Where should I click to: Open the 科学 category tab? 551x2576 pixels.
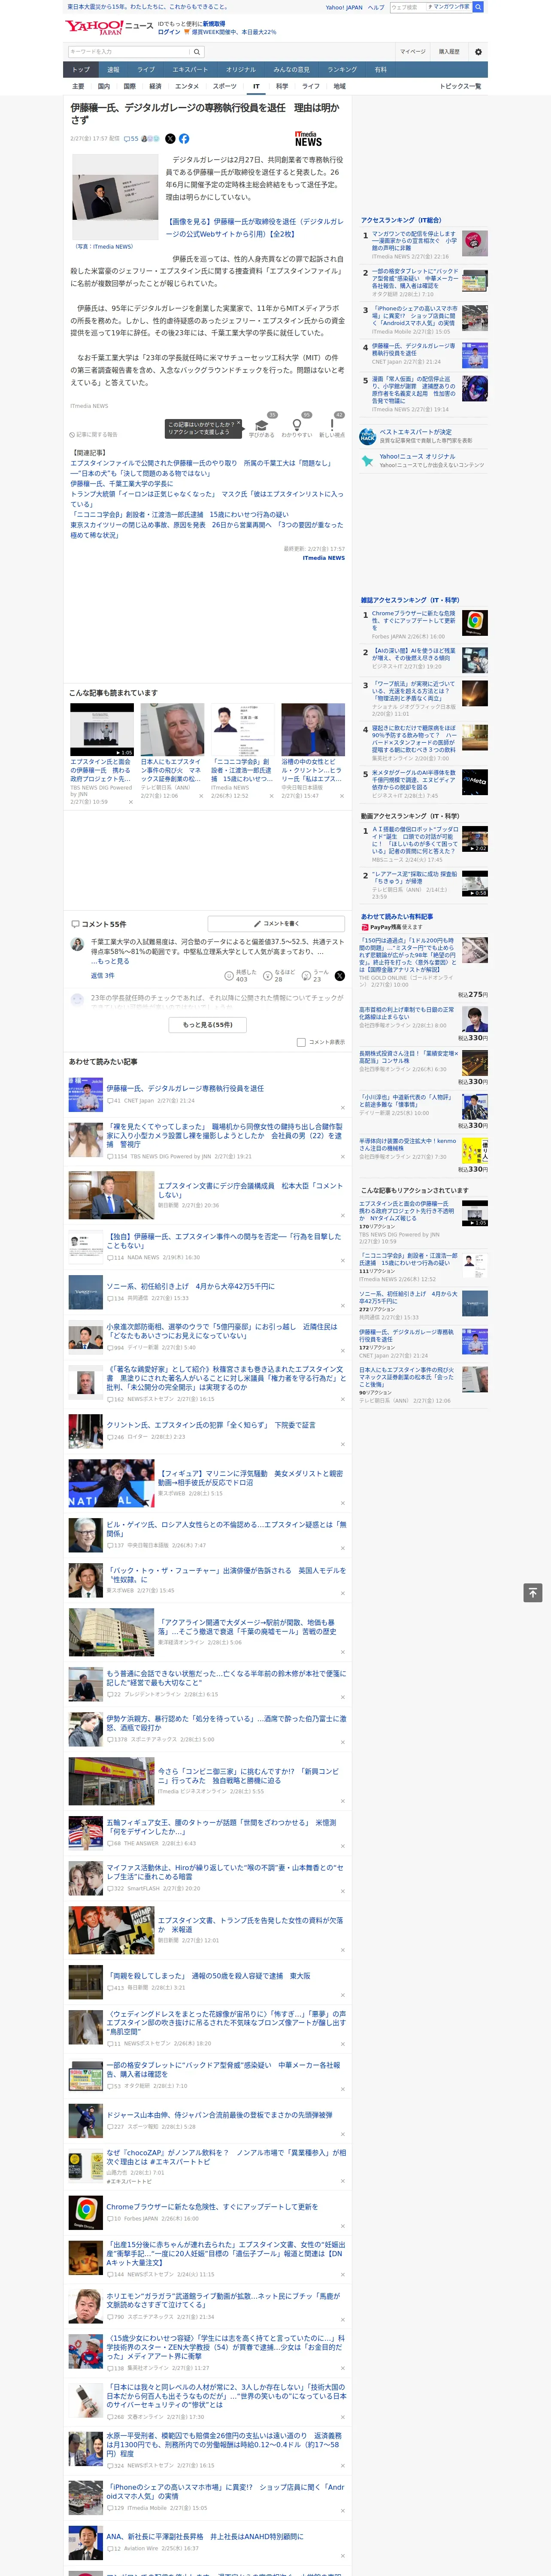(282, 86)
